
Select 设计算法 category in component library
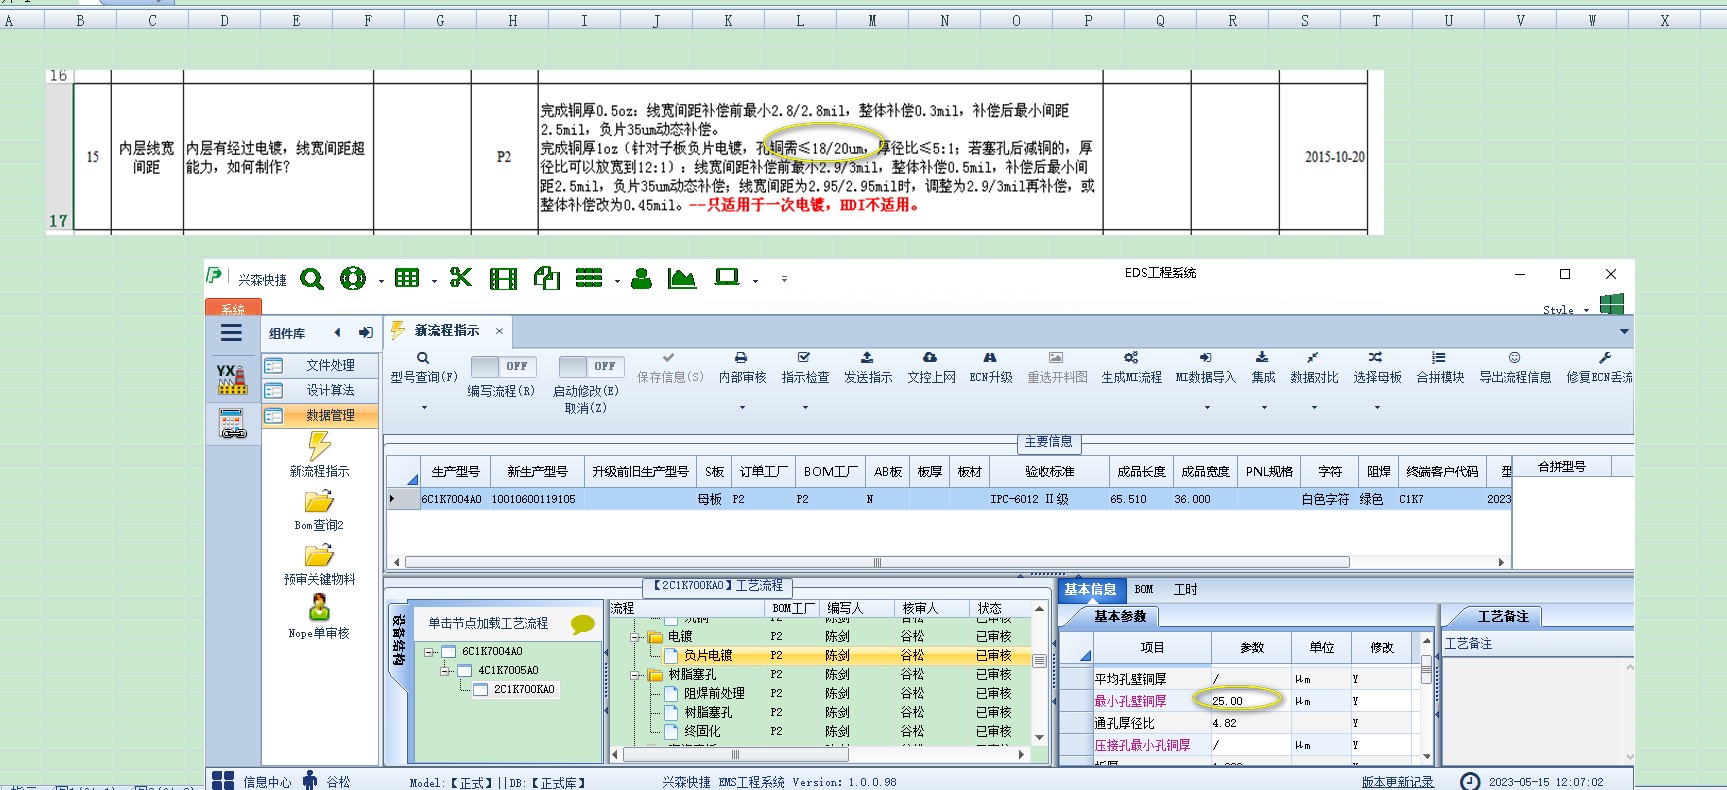click(320, 390)
